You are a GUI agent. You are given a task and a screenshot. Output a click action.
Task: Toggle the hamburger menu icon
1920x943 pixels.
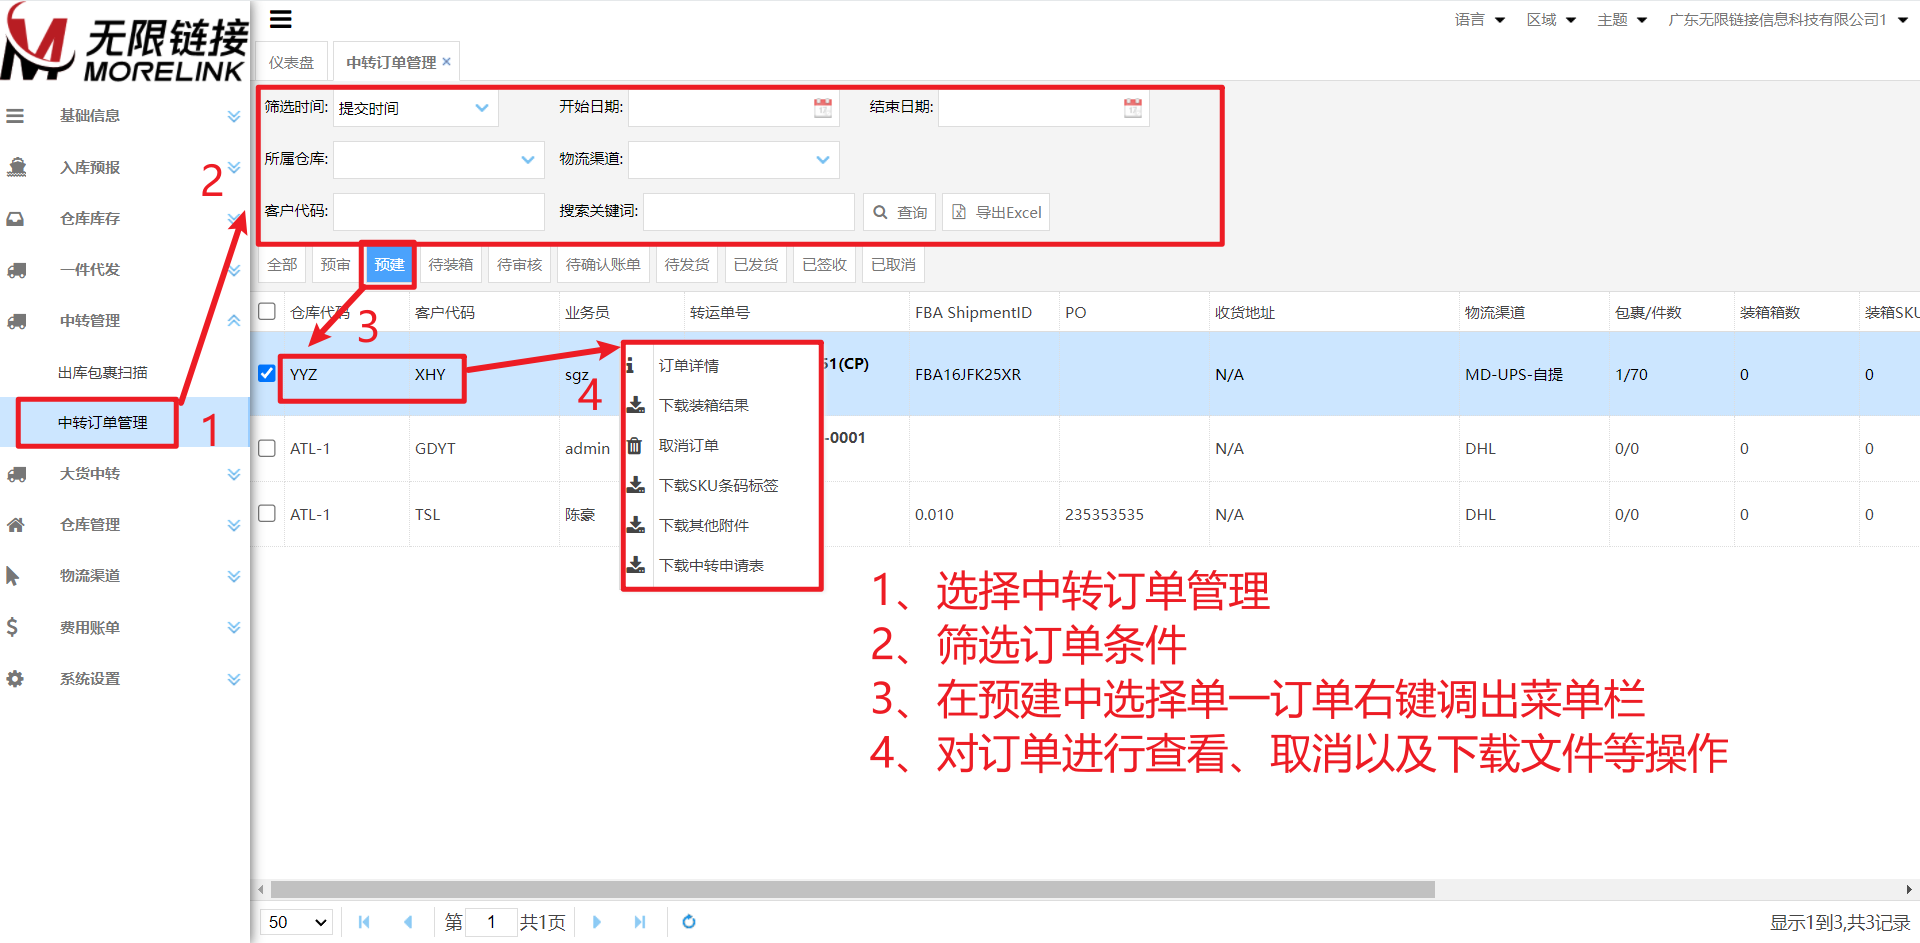281,19
